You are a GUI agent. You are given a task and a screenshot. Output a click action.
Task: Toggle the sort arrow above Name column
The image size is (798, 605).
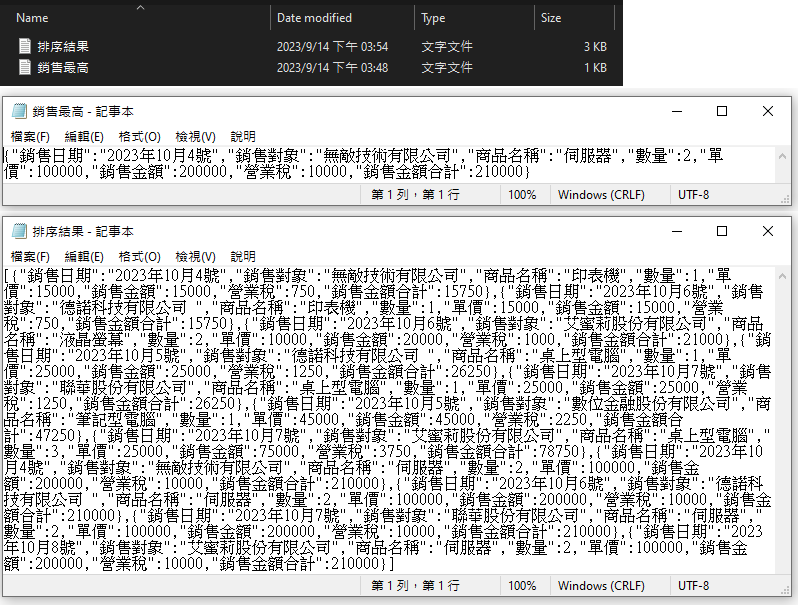140,8
